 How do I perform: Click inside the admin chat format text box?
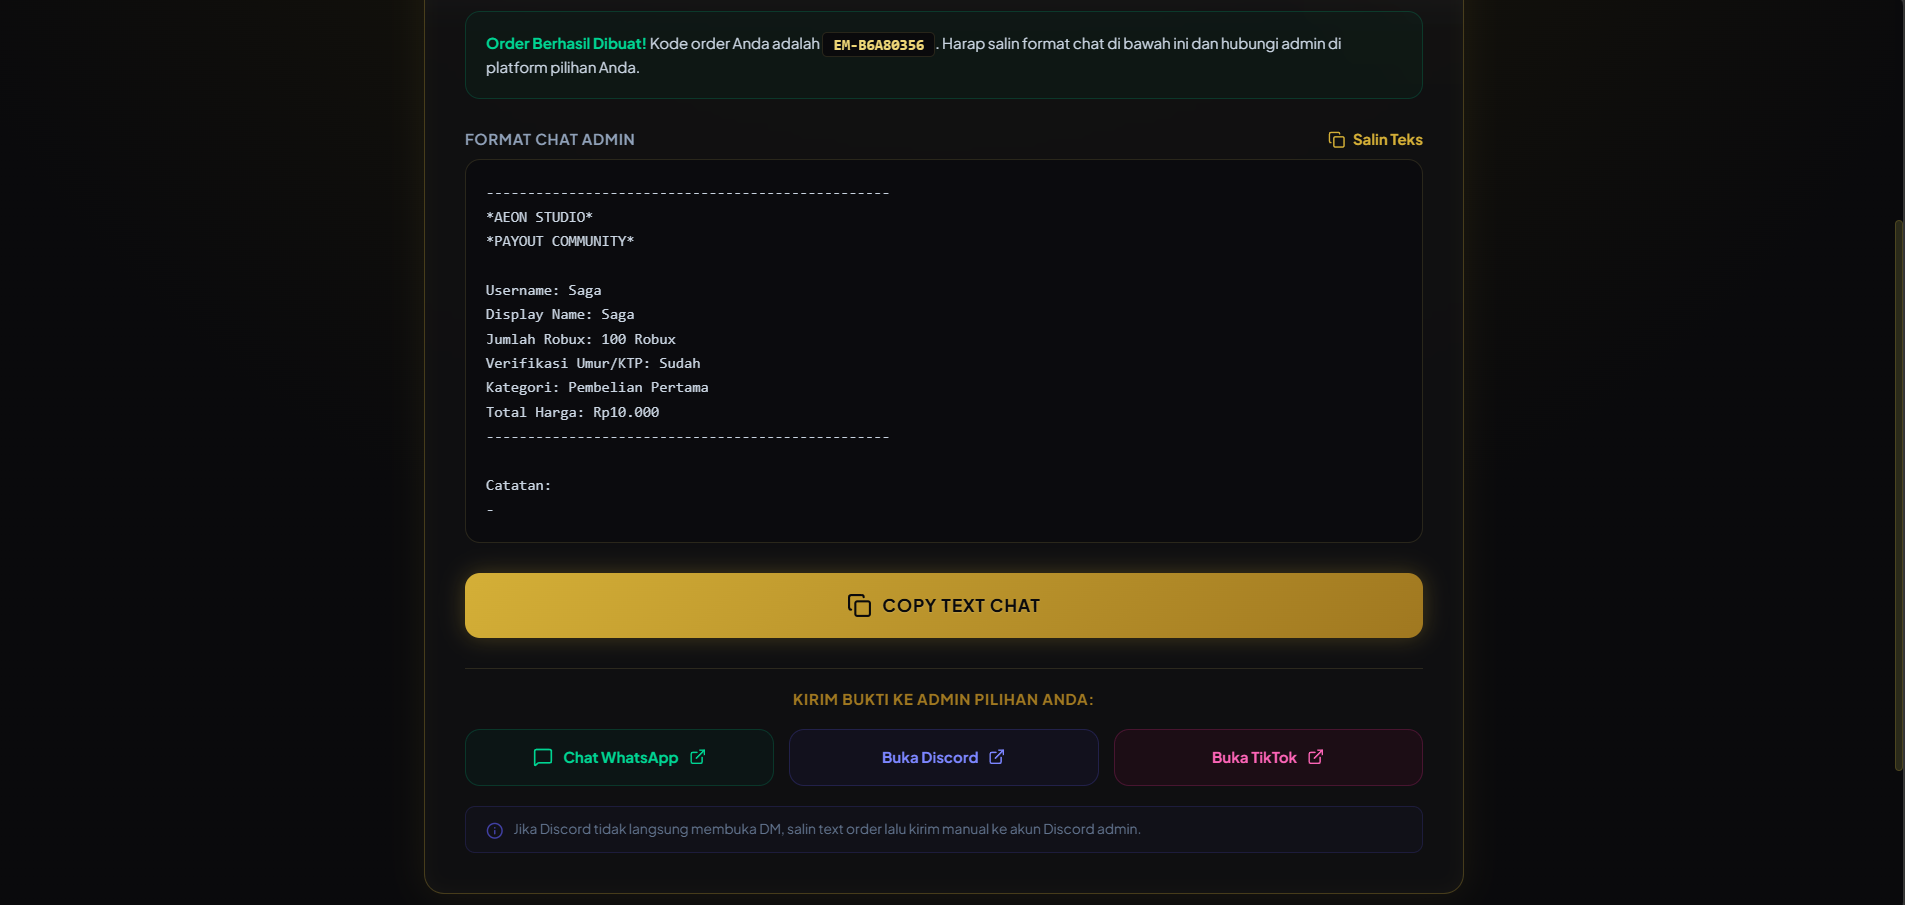tap(943, 351)
